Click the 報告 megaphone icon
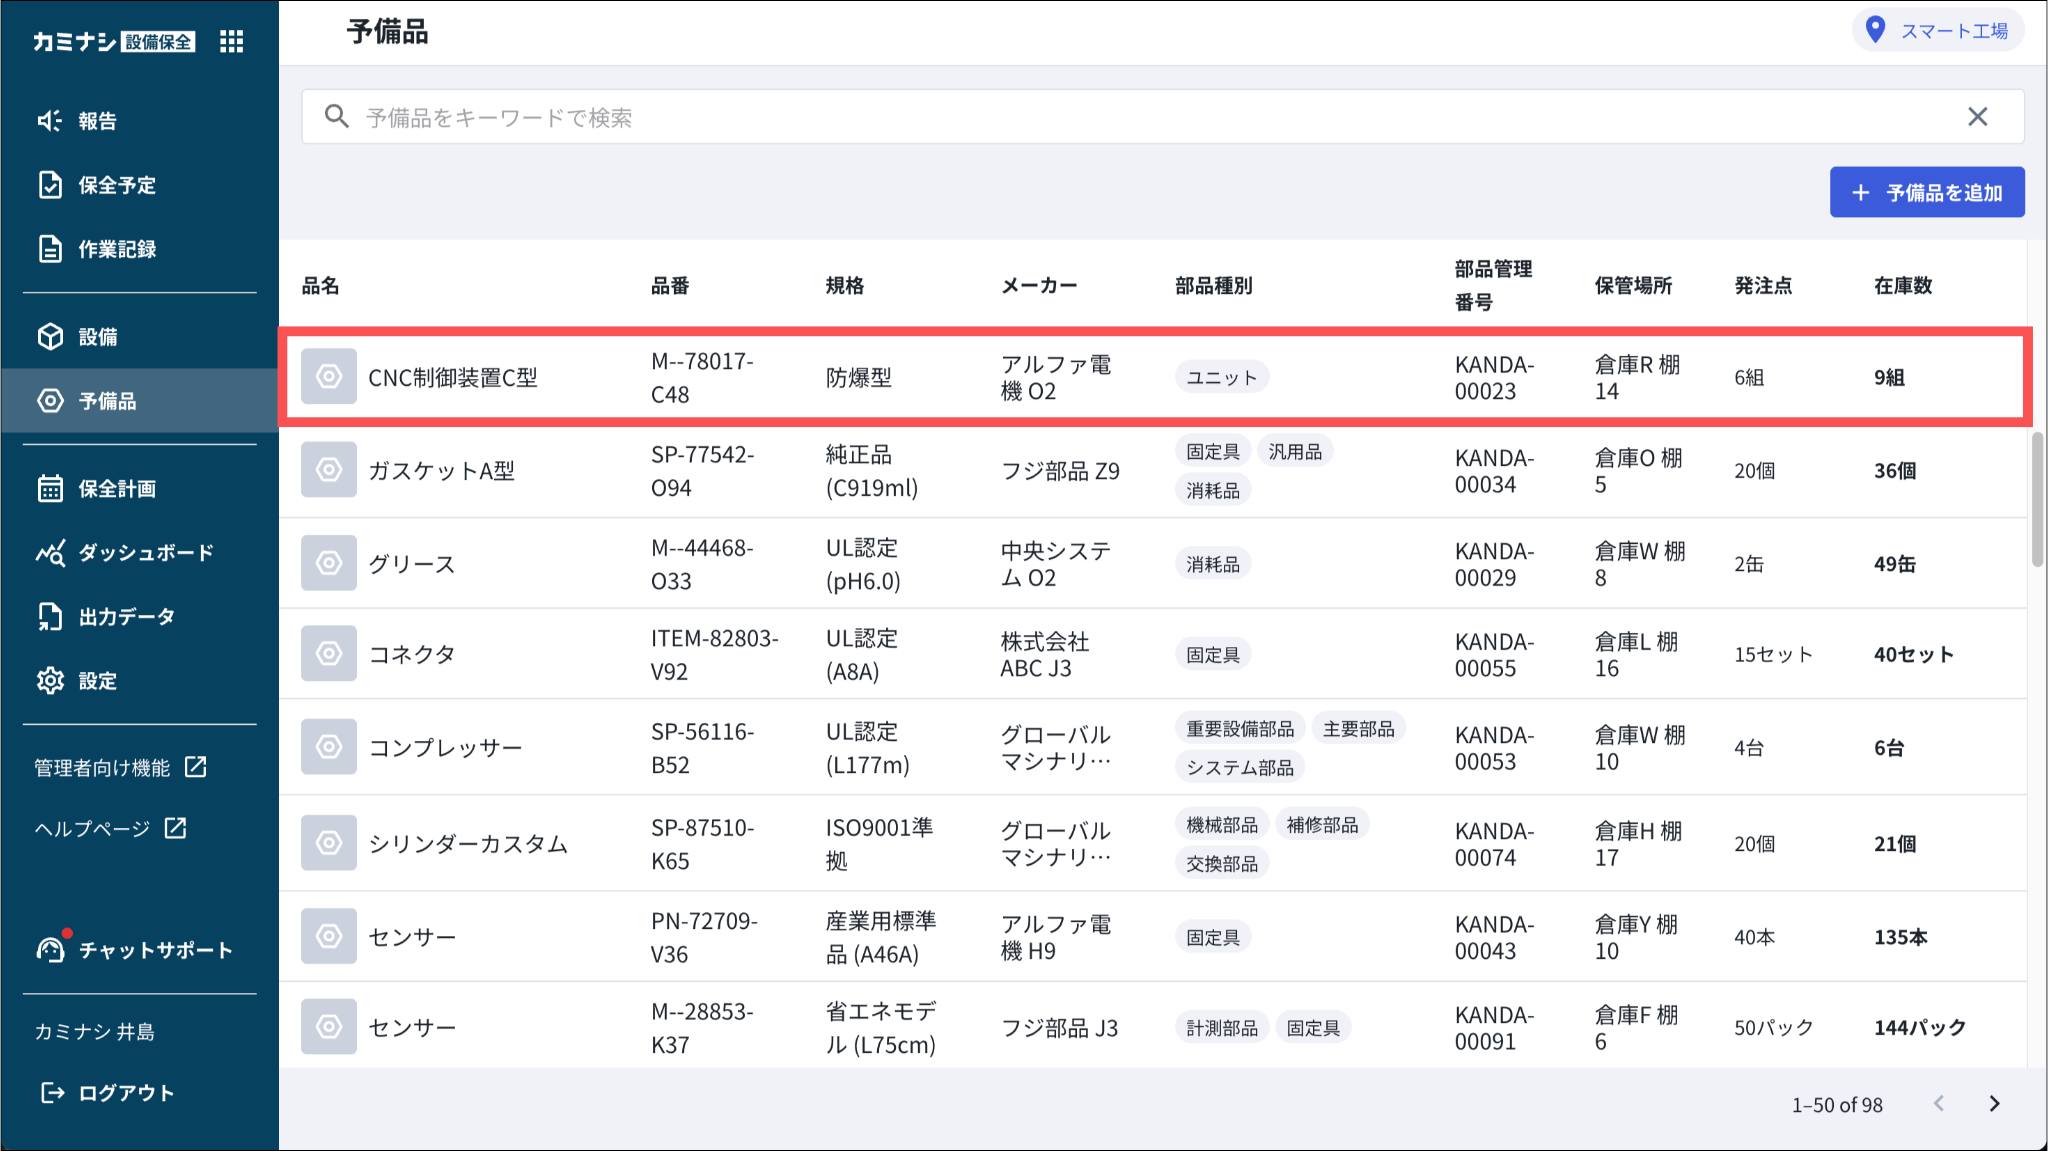This screenshot has height=1151, width=2048. pyautogui.click(x=50, y=121)
